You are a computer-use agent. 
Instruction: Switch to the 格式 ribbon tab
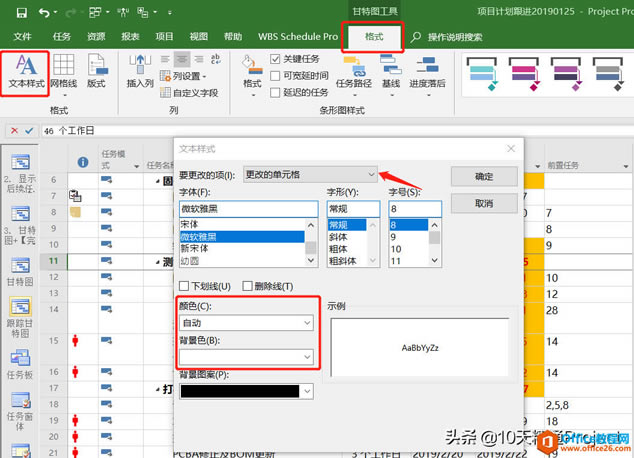click(x=373, y=36)
